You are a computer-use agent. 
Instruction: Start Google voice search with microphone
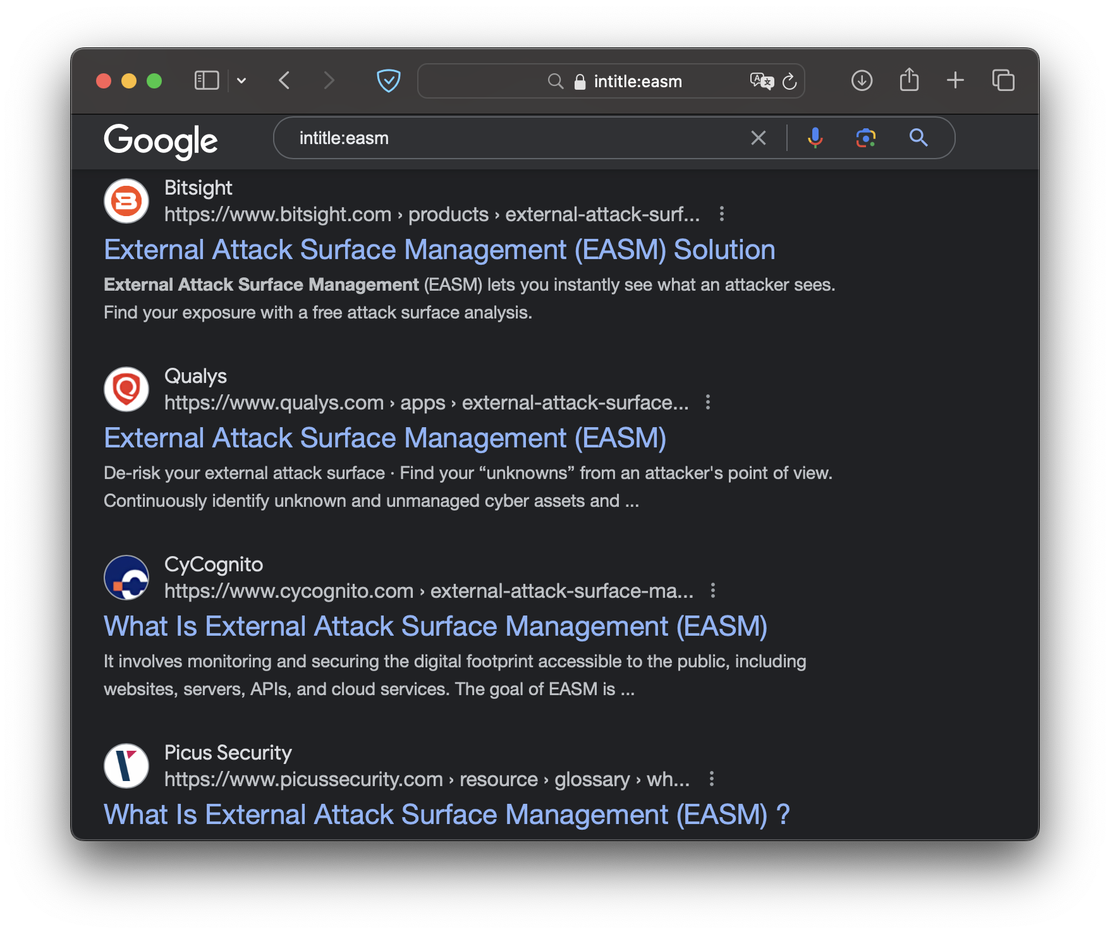815,138
